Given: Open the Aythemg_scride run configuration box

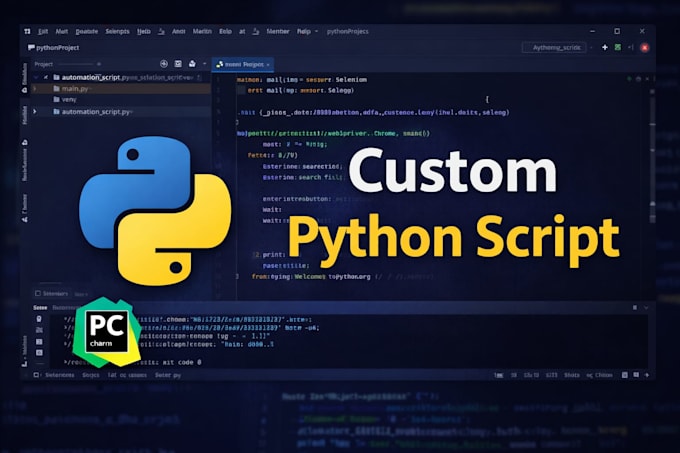Looking at the screenshot, I should tap(554, 47).
